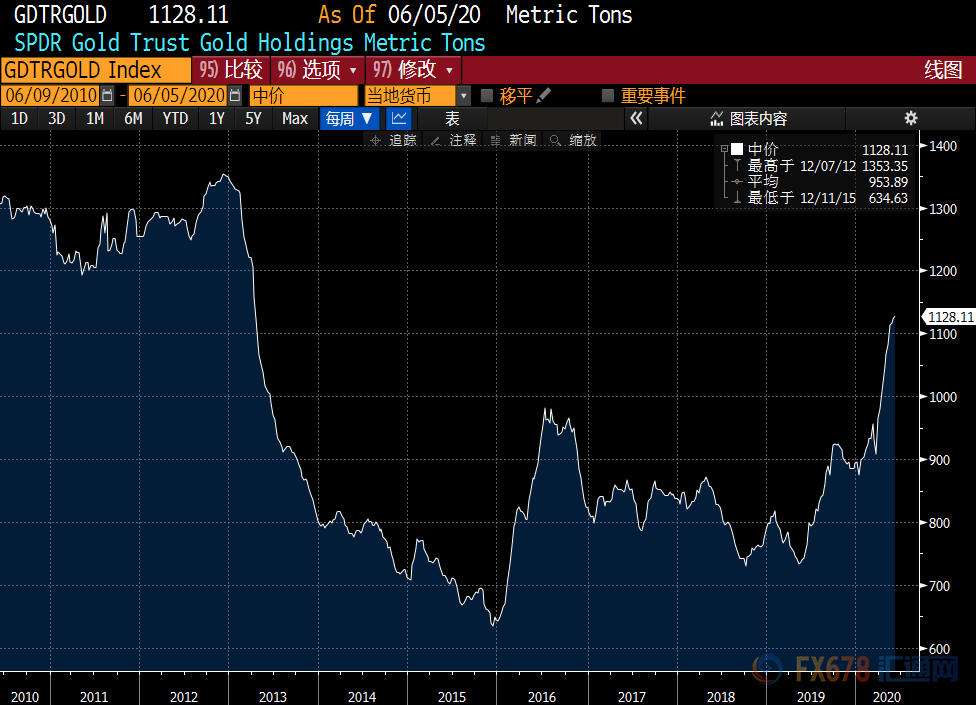976x705 pixels.
Task: Click the 600 y-axis tick label
Action: point(939,648)
